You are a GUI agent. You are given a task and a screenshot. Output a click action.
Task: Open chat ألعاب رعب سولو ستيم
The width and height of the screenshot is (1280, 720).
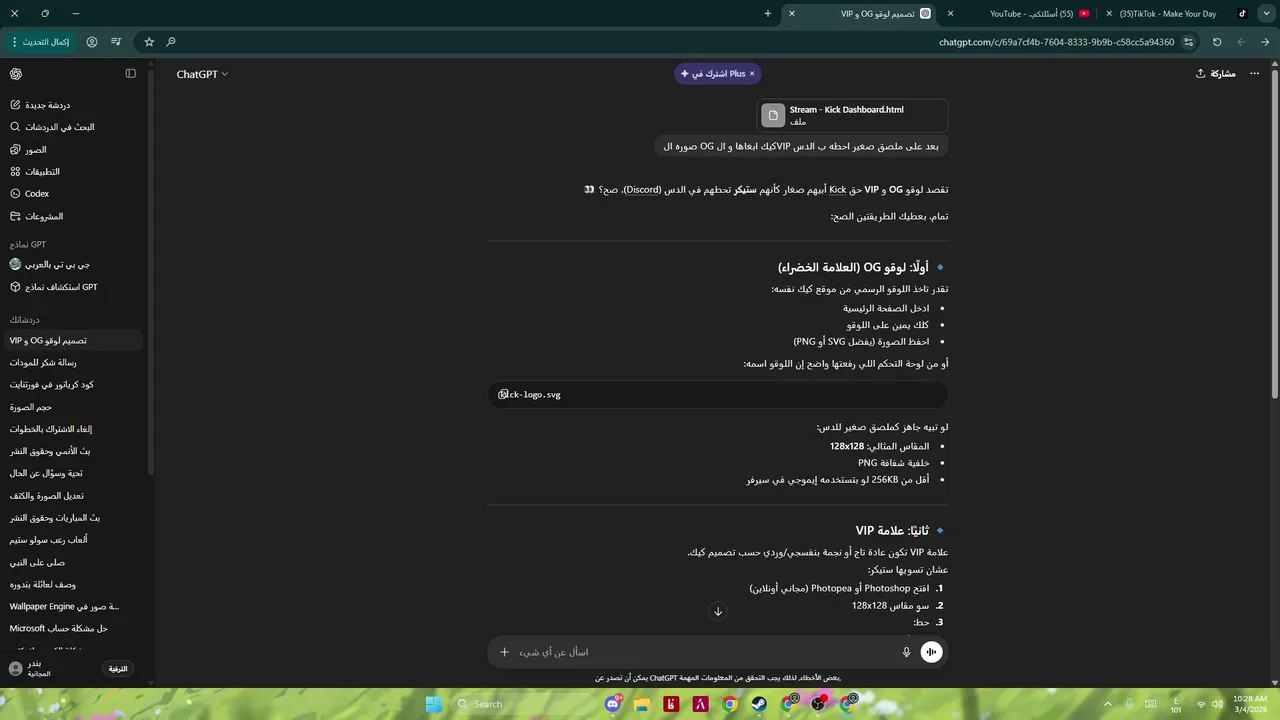click(x=74, y=540)
